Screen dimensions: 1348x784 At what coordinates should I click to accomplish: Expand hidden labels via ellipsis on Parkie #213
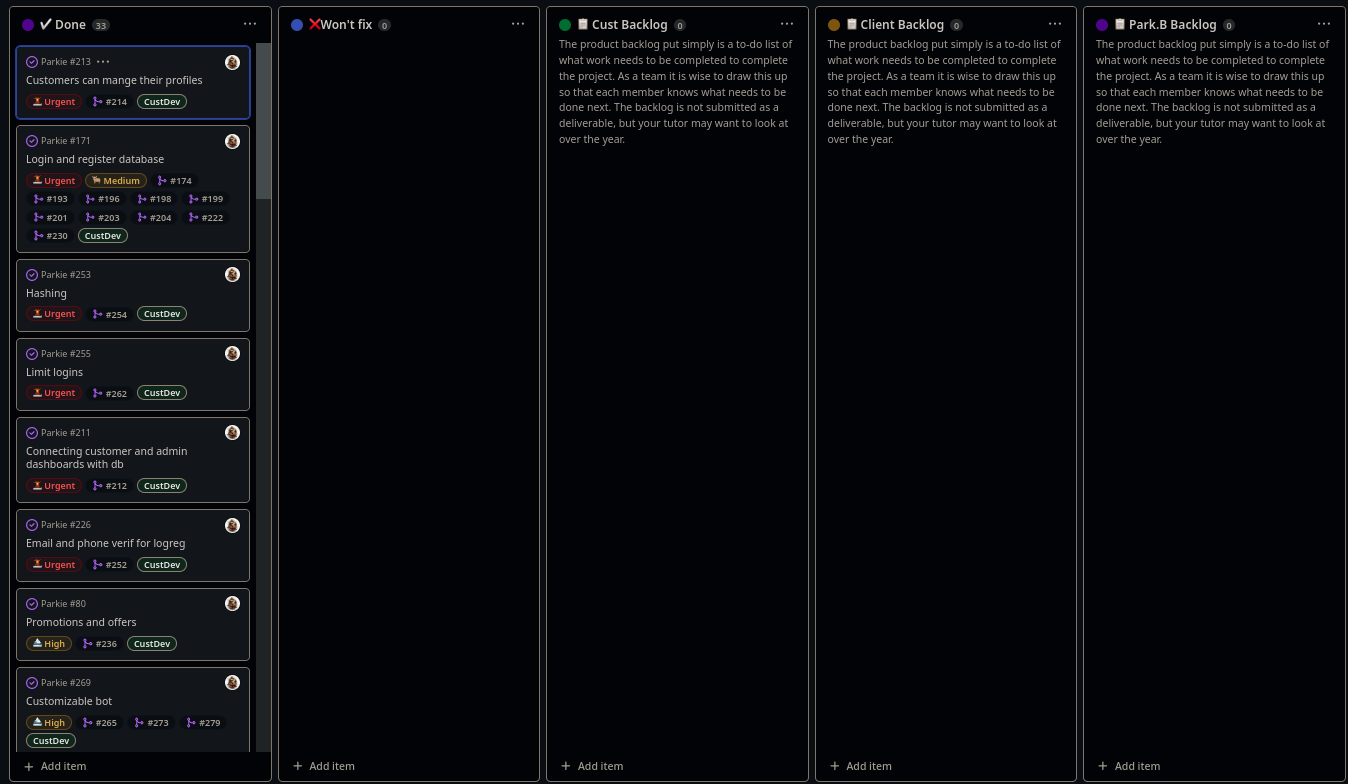103,61
